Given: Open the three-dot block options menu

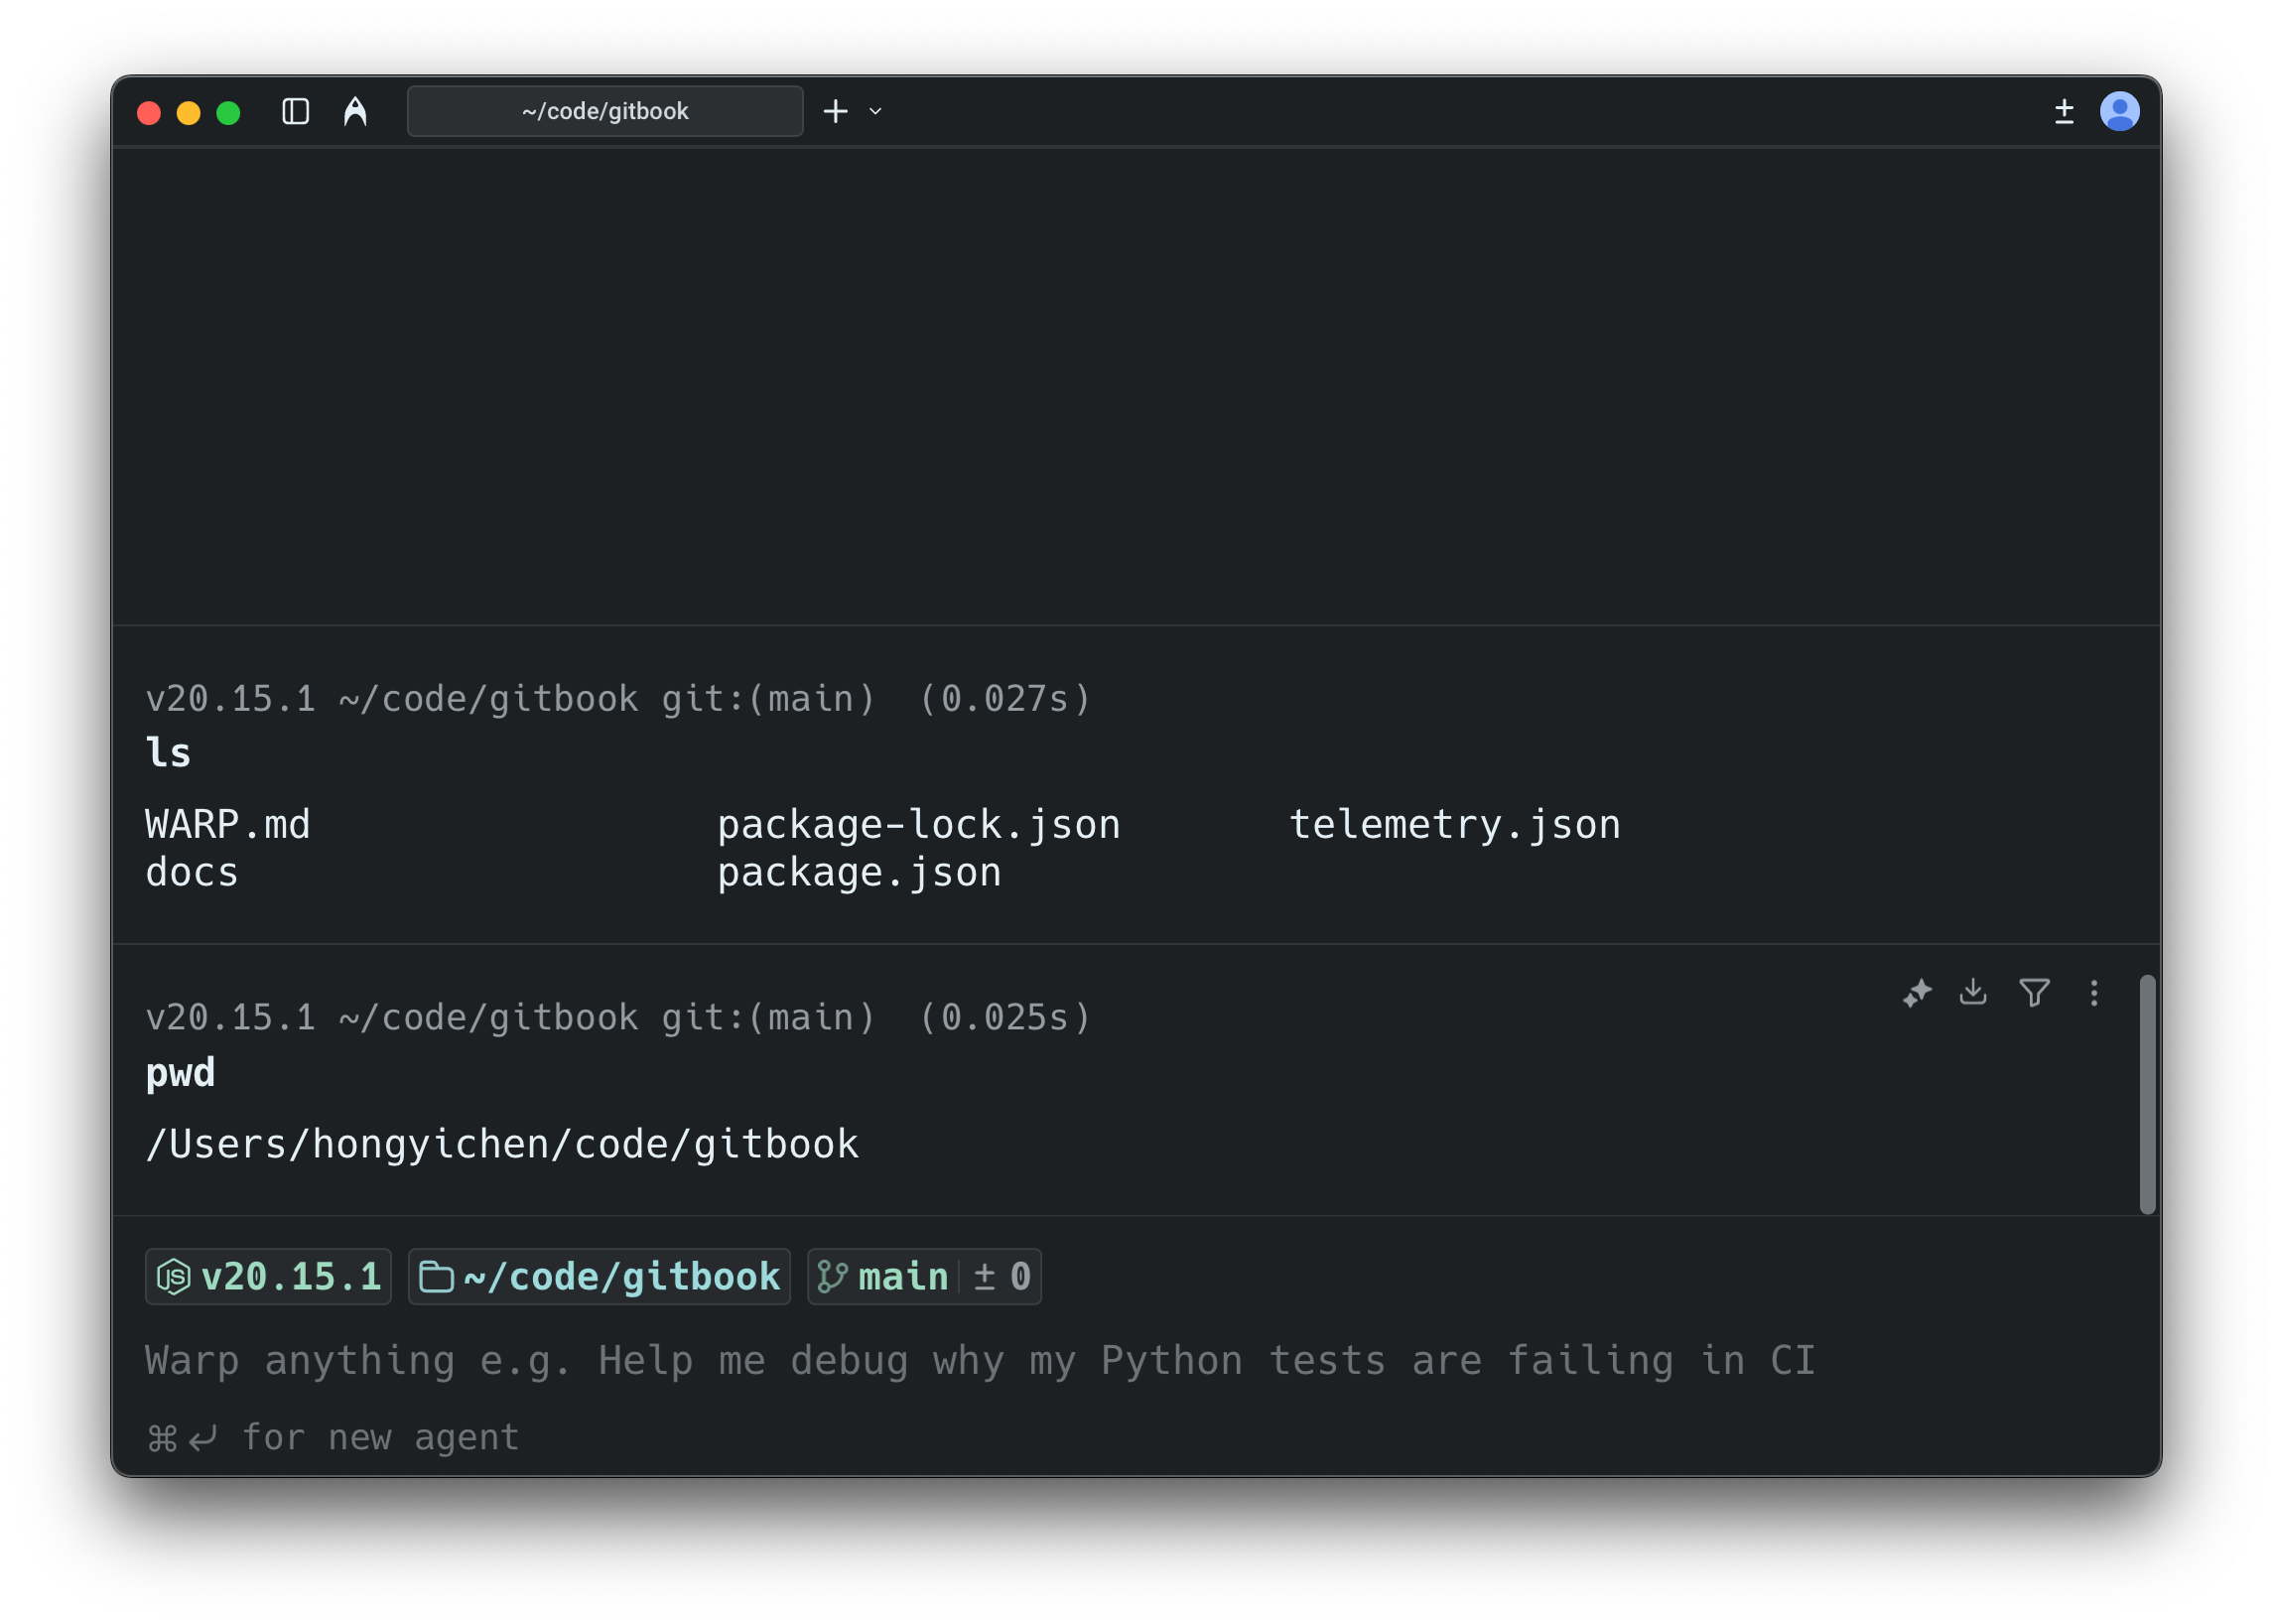Looking at the screenshot, I should pos(2093,992).
